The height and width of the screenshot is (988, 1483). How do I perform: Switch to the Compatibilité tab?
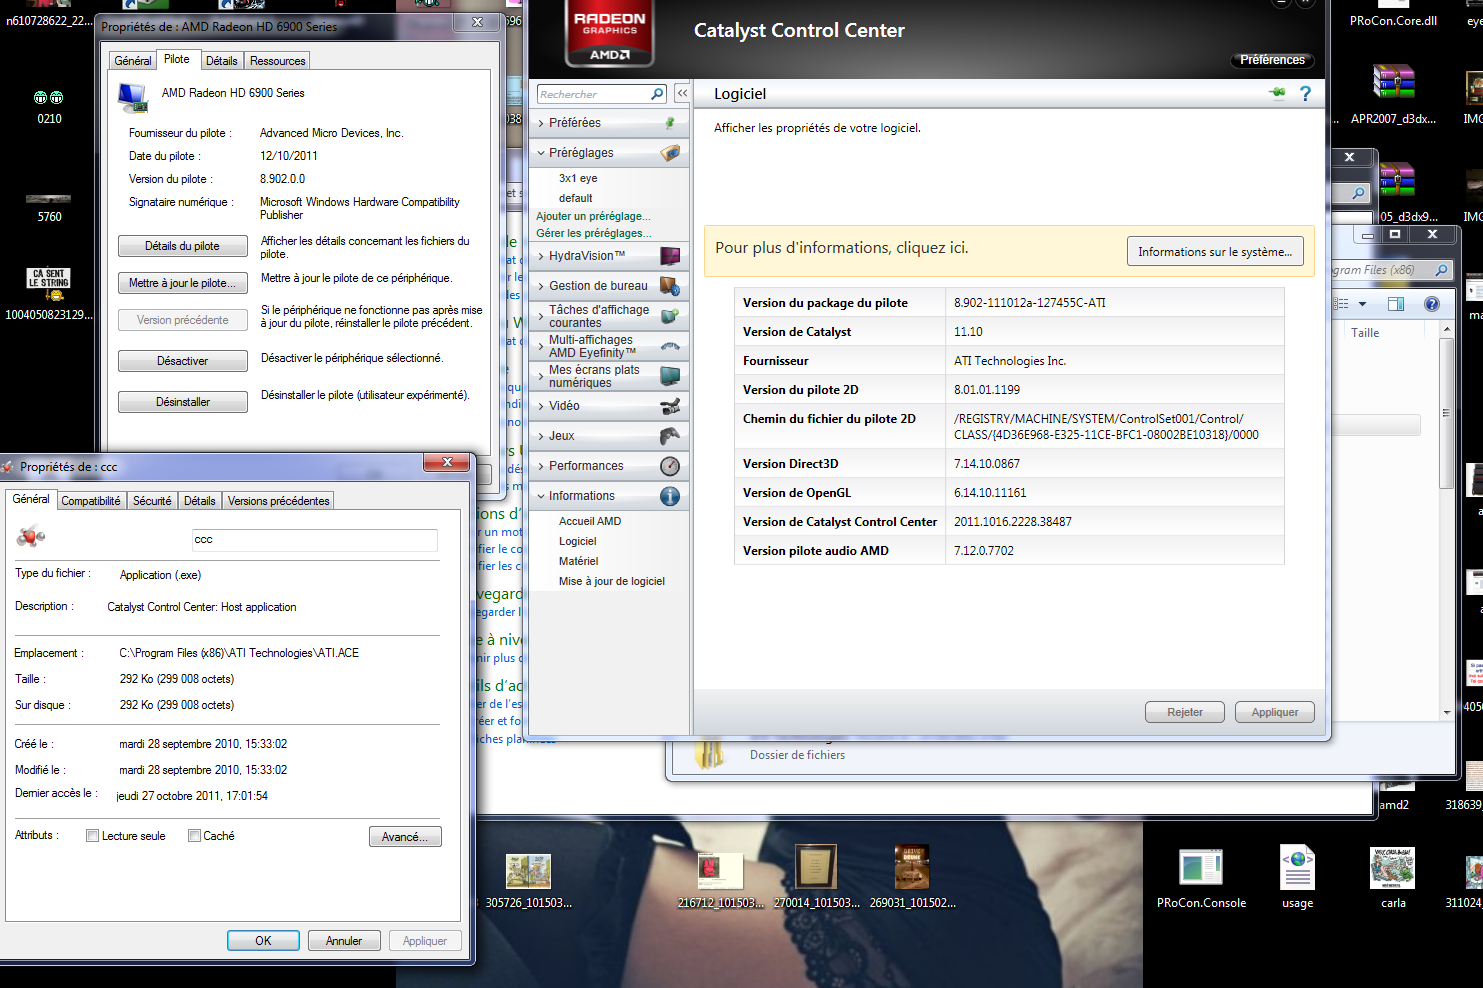click(x=91, y=501)
